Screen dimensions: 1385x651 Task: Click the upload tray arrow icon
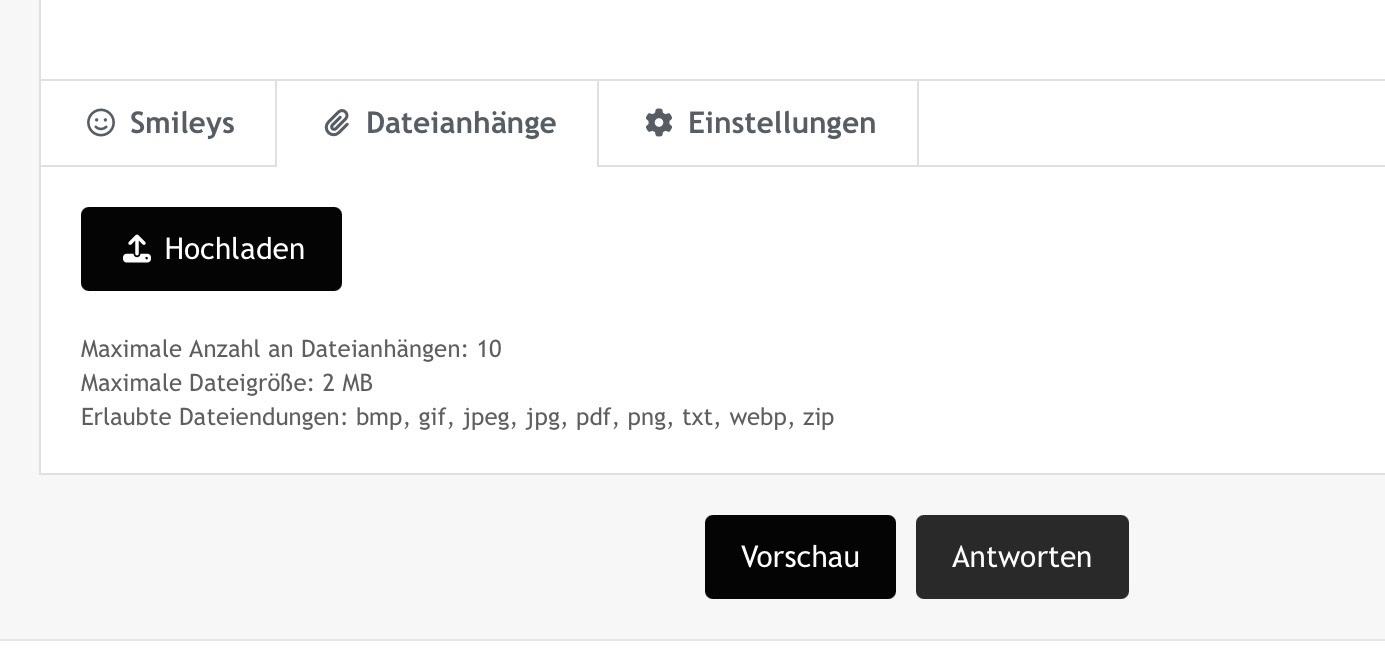136,249
